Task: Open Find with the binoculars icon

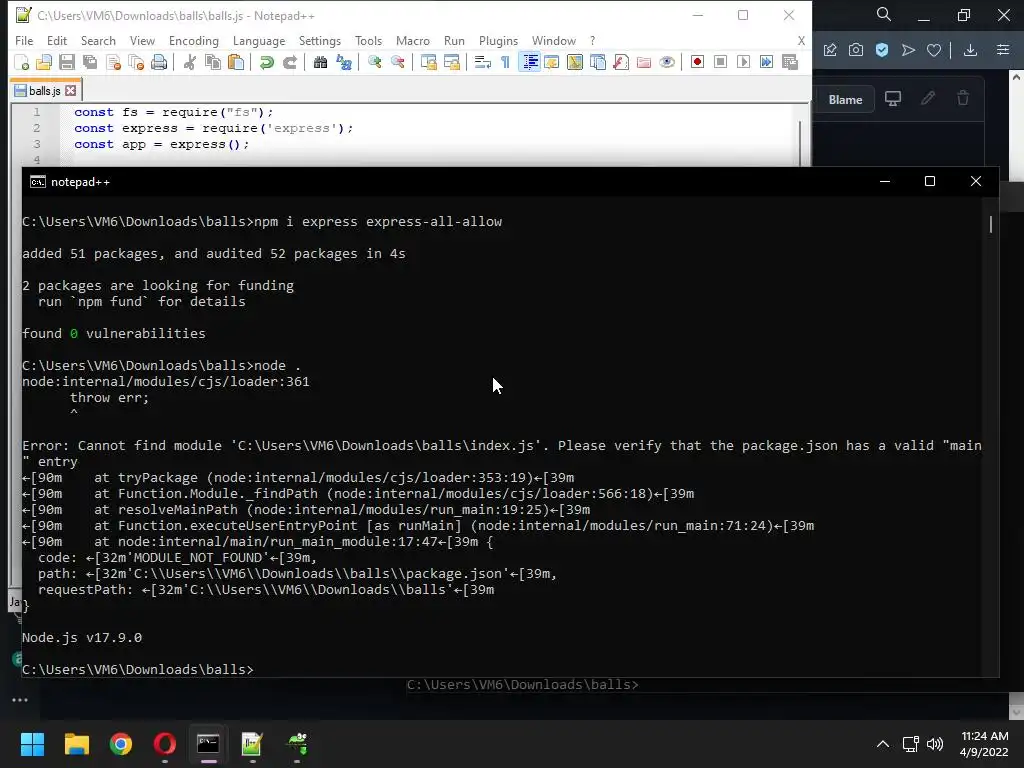Action: click(320, 62)
